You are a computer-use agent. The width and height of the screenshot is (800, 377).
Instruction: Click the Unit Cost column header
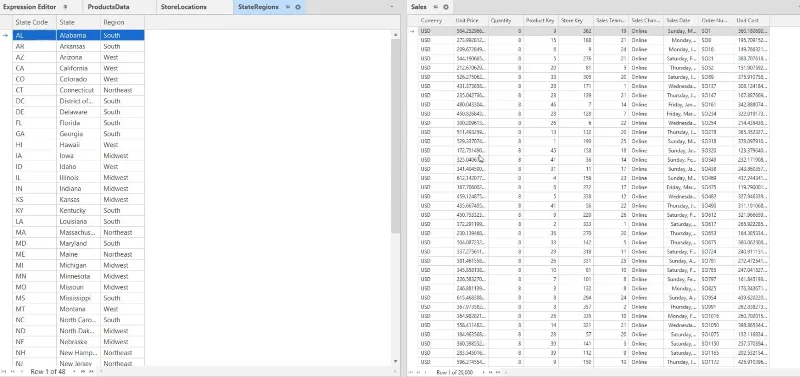pos(752,20)
